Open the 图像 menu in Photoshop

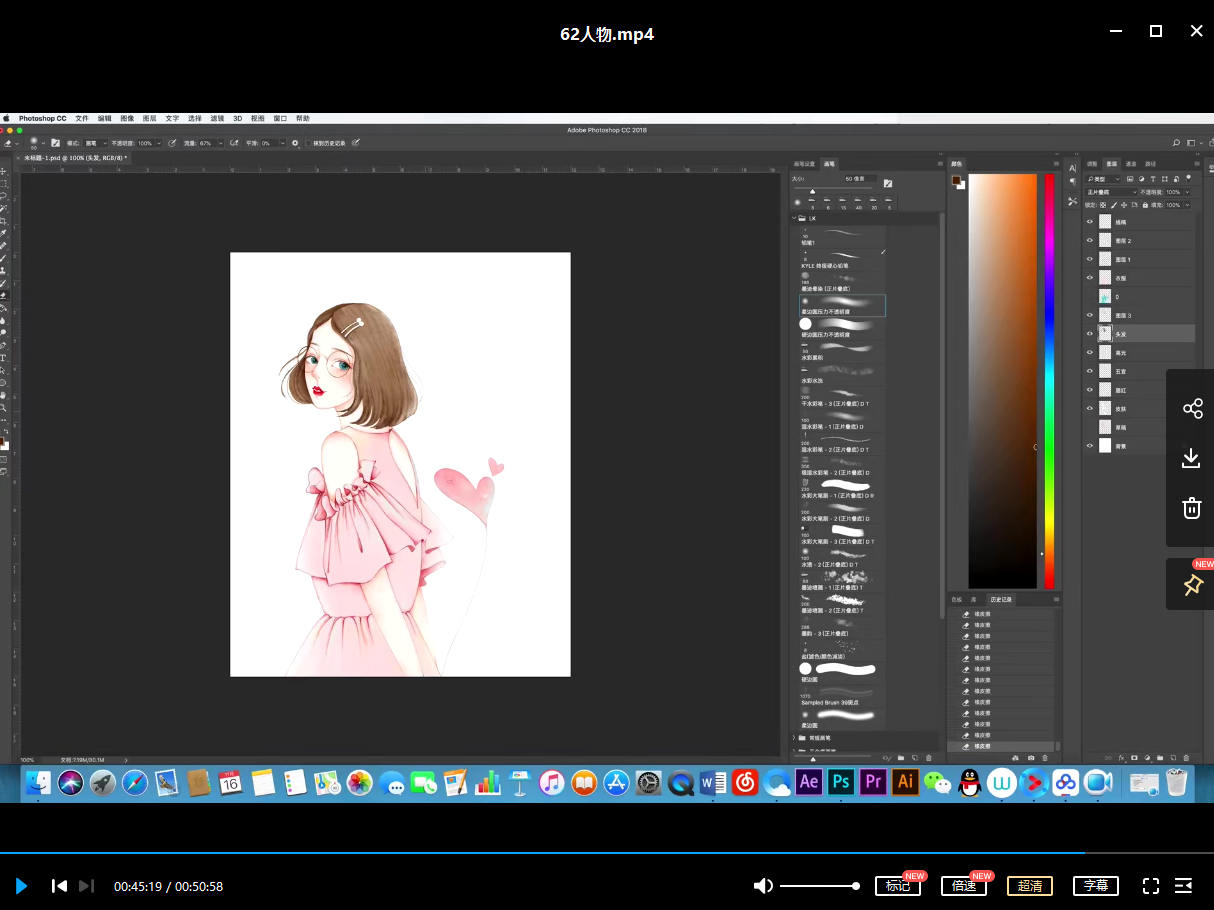[x=127, y=118]
